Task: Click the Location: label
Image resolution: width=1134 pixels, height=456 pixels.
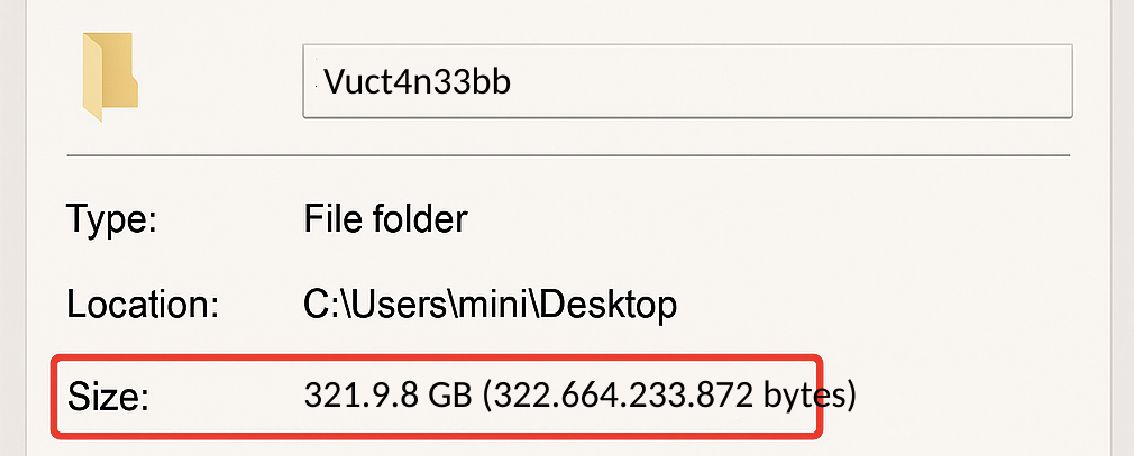Action: tap(142, 304)
